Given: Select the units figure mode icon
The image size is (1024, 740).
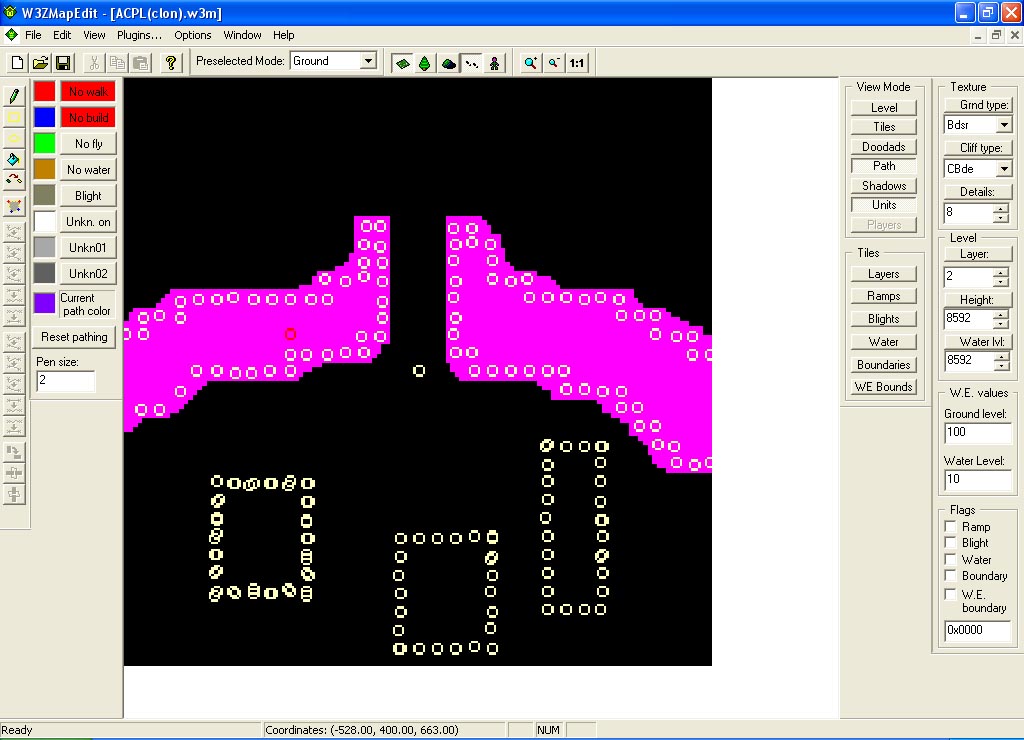Looking at the screenshot, I should tap(495, 63).
